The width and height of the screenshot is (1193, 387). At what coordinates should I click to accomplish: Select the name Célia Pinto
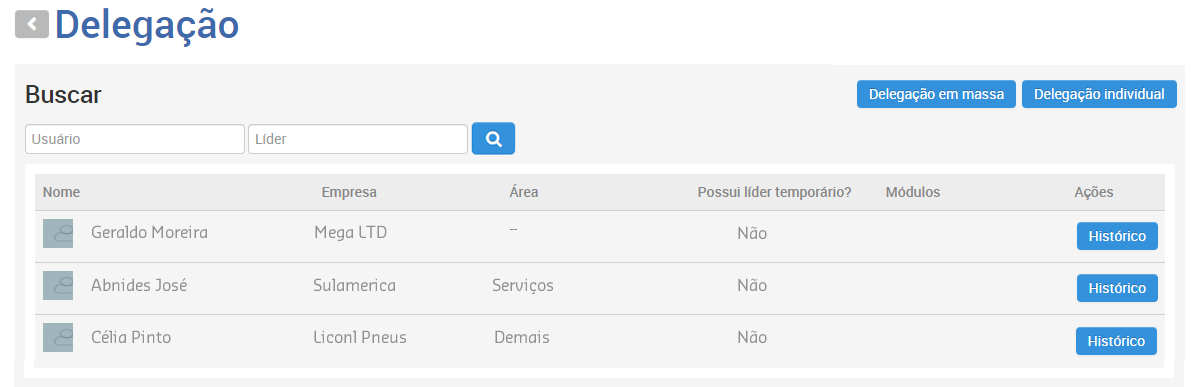131,337
